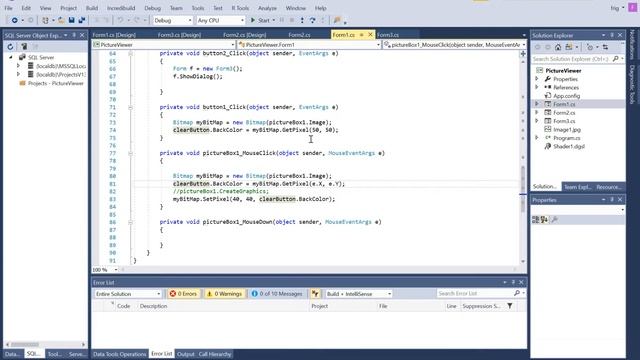Screen dimensions: 640x360
Task: Save the current file with the disk icon
Action: pos(71,20)
